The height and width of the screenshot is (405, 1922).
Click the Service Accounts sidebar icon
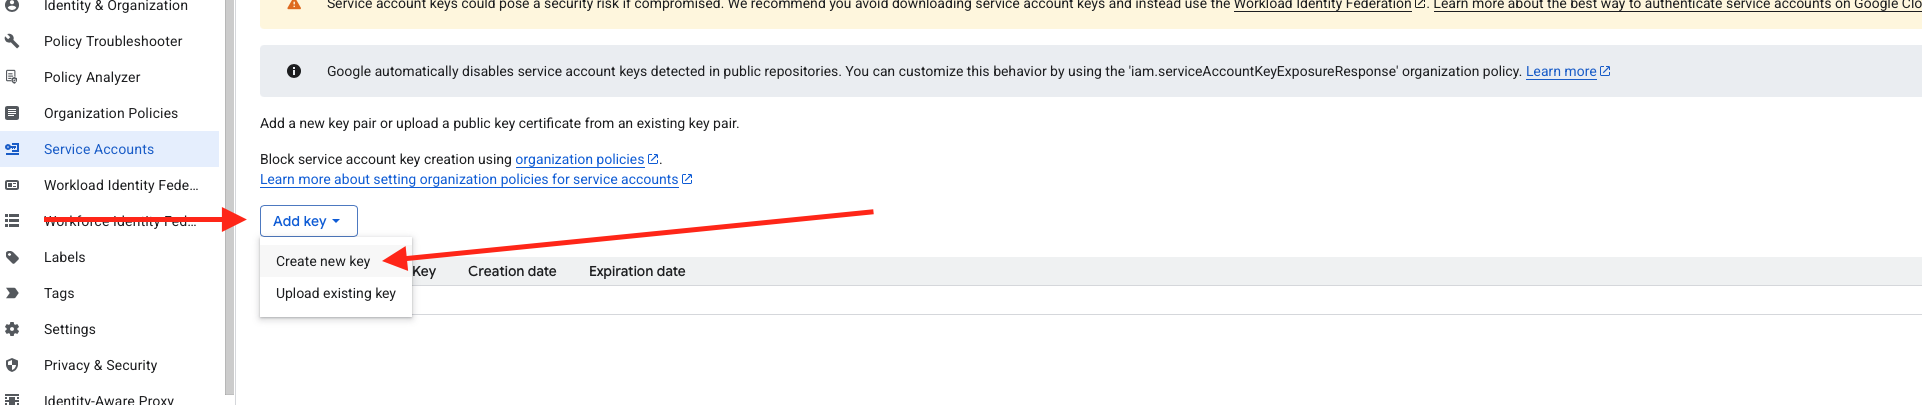tap(12, 149)
